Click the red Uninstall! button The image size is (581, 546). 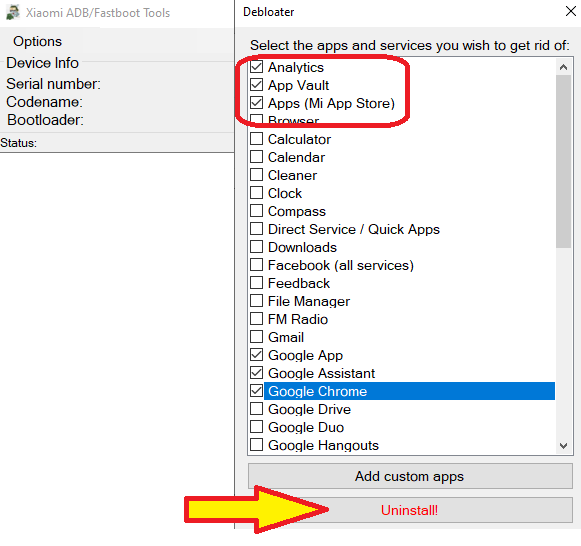[410, 510]
